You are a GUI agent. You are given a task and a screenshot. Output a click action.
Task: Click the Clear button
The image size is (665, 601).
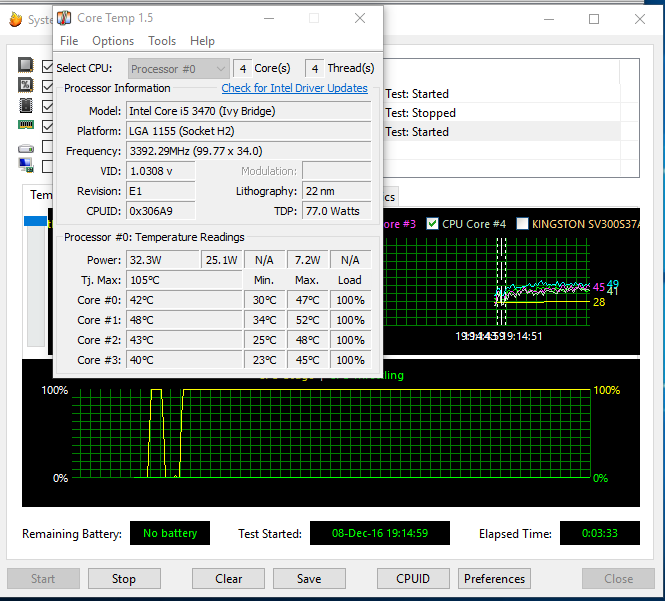229,579
